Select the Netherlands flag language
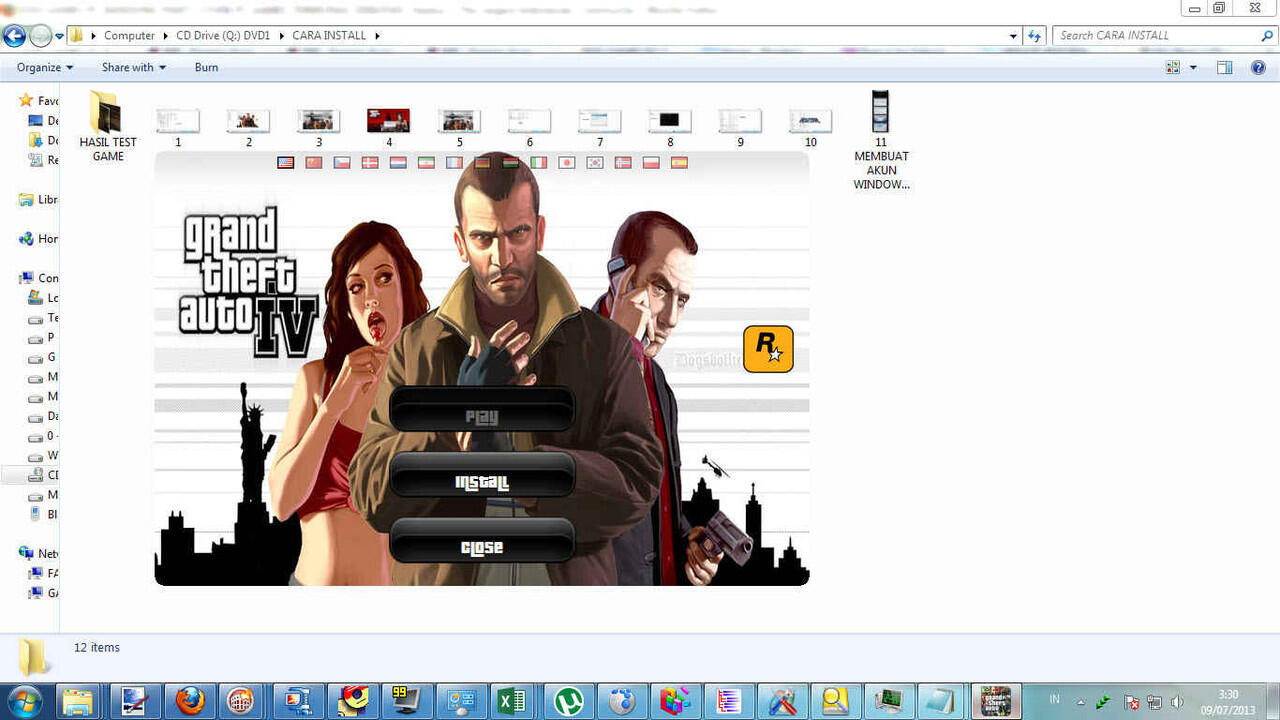1280x720 pixels. pyautogui.click(x=398, y=162)
